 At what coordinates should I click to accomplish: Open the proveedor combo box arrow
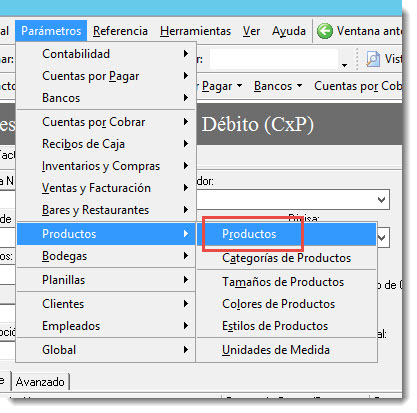coord(381,200)
